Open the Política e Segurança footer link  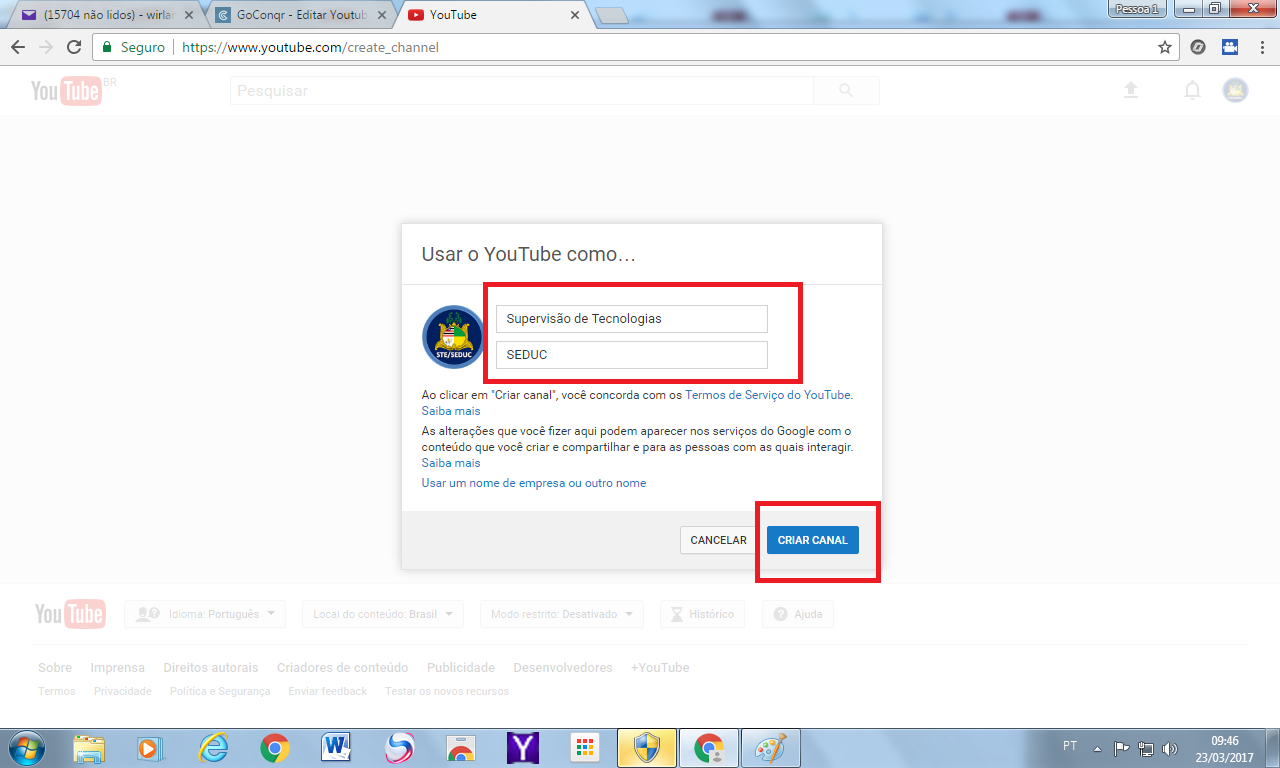click(220, 692)
